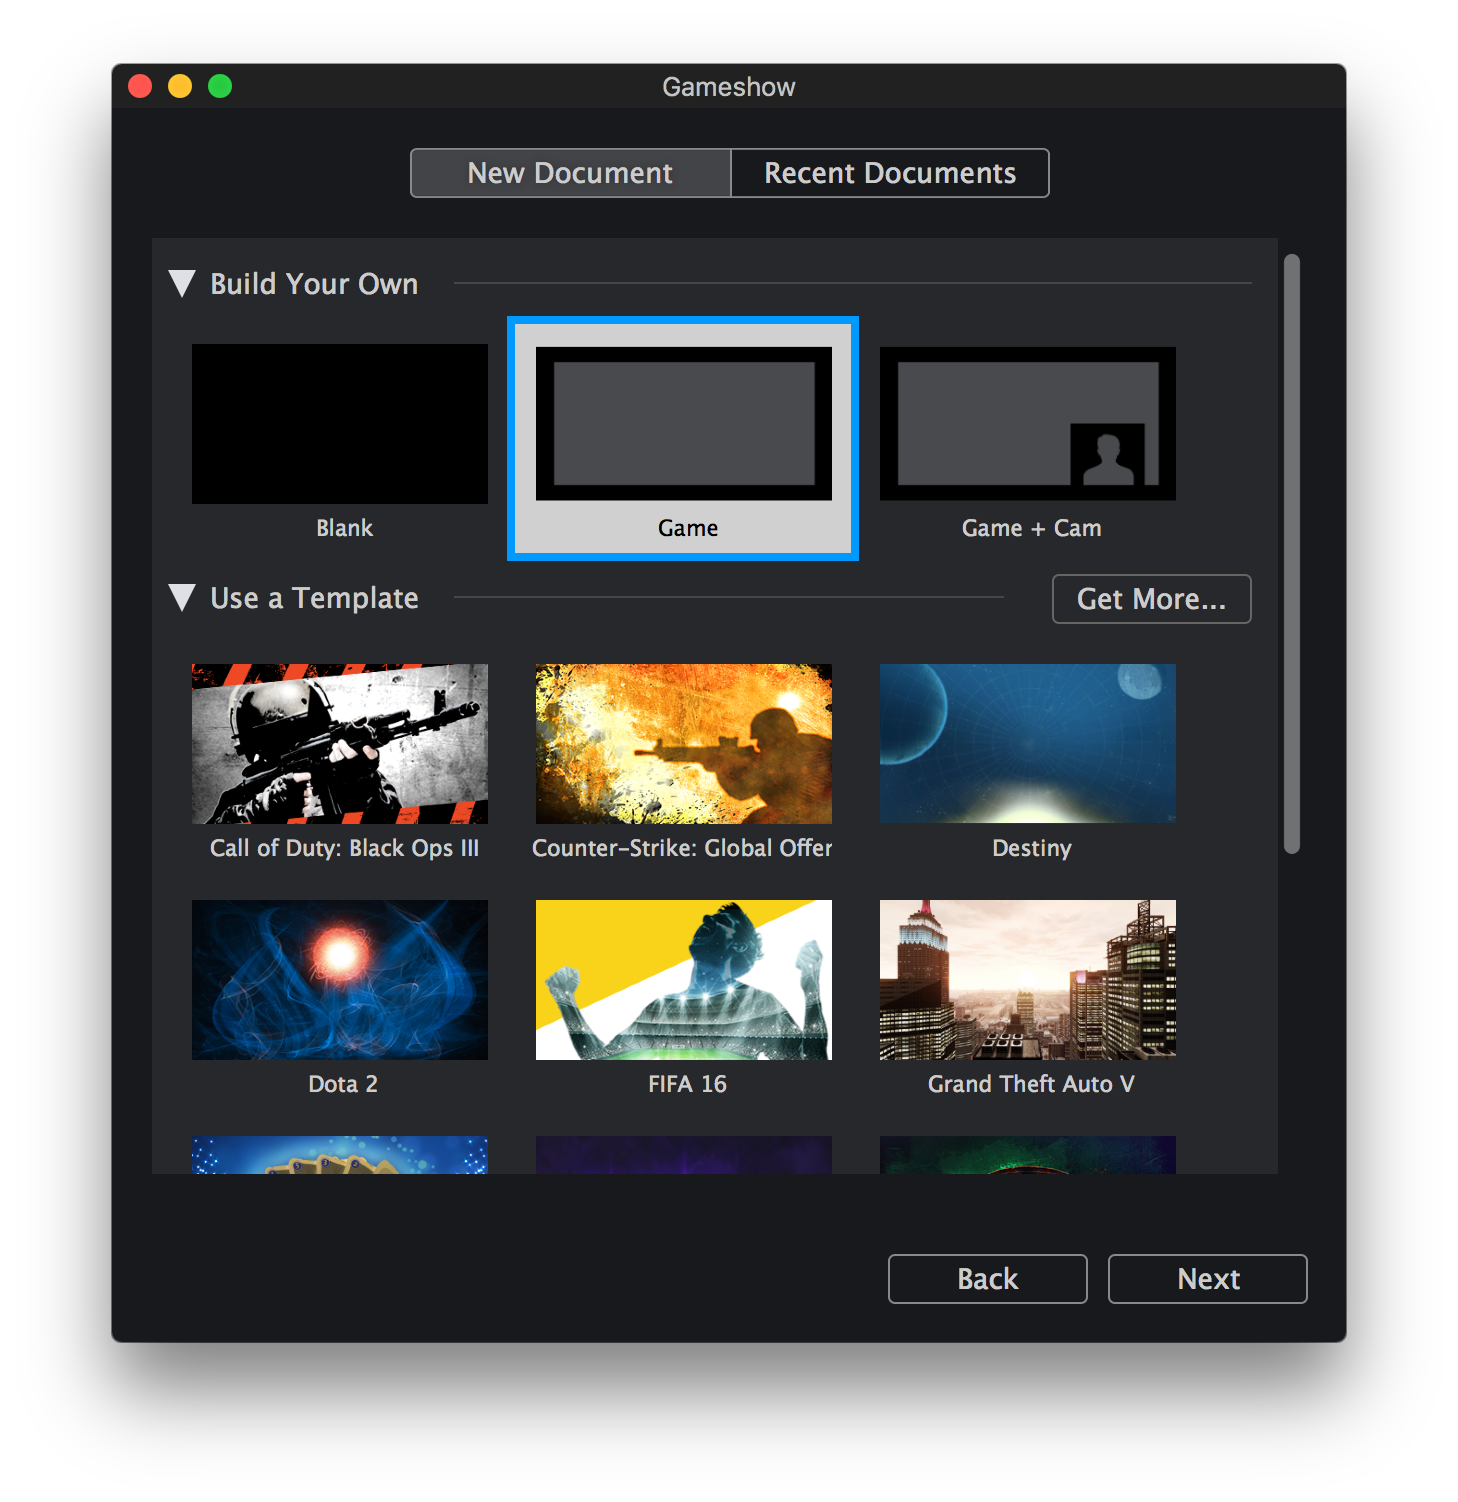The width and height of the screenshot is (1458, 1502).
Task: Expand the Build Your Own disclosure triangle
Action: [x=182, y=283]
